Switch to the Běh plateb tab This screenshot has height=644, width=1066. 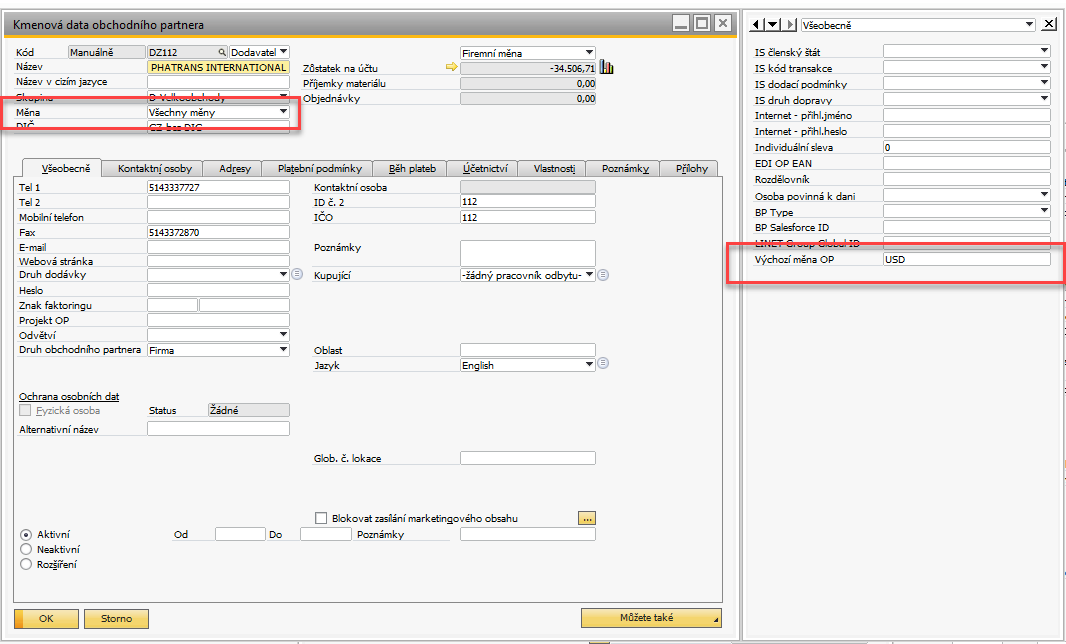pyautogui.click(x=412, y=169)
